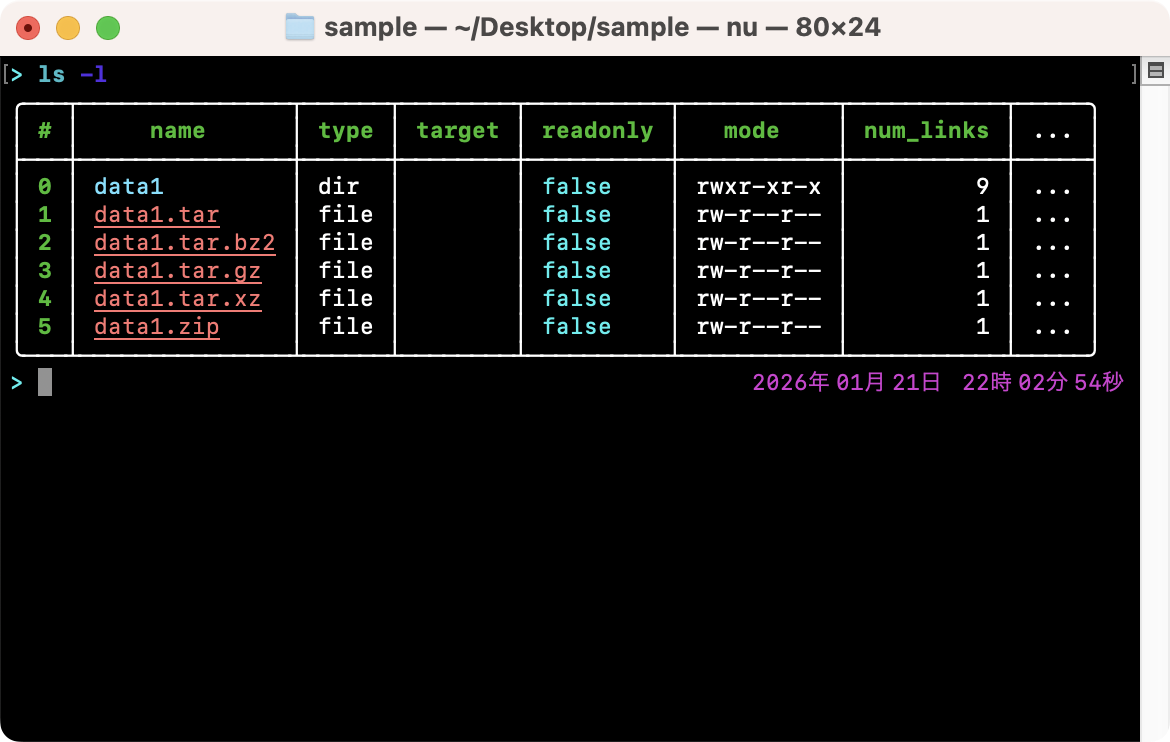Screen dimensions: 1170x742
Task: Expand the '...' header to show hidden columns
Action: click(1052, 131)
